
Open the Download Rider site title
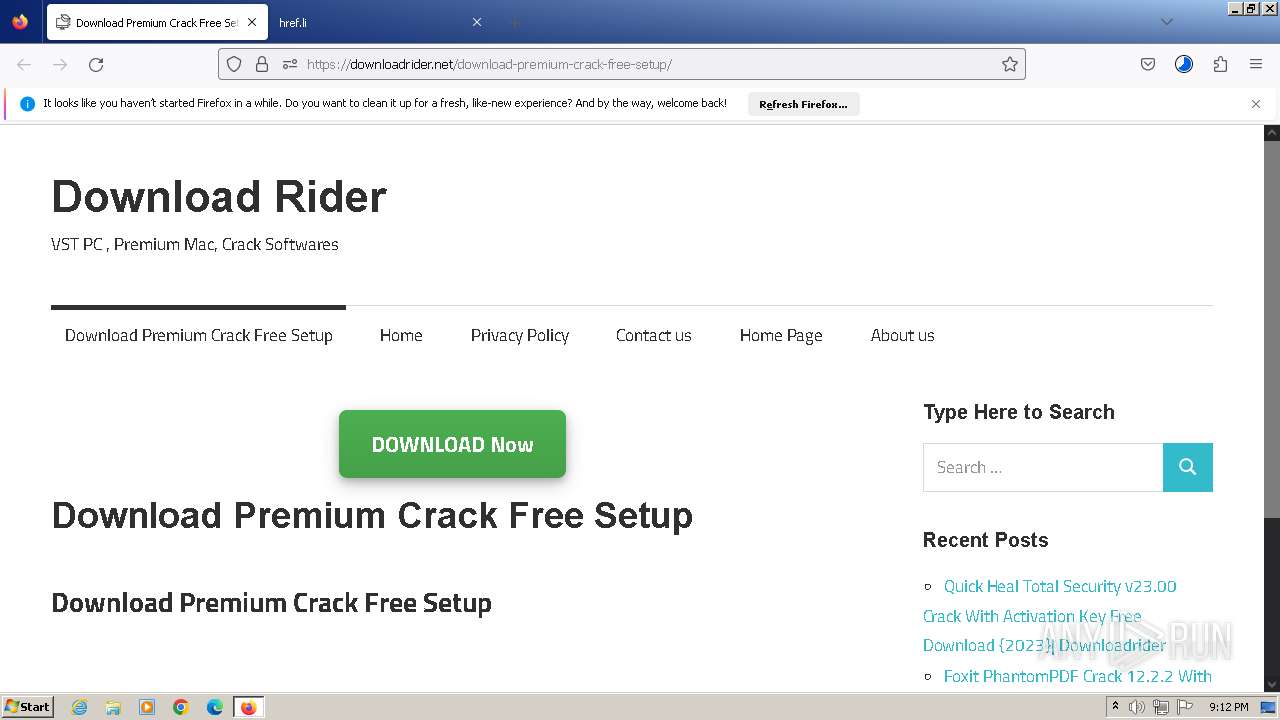219,197
